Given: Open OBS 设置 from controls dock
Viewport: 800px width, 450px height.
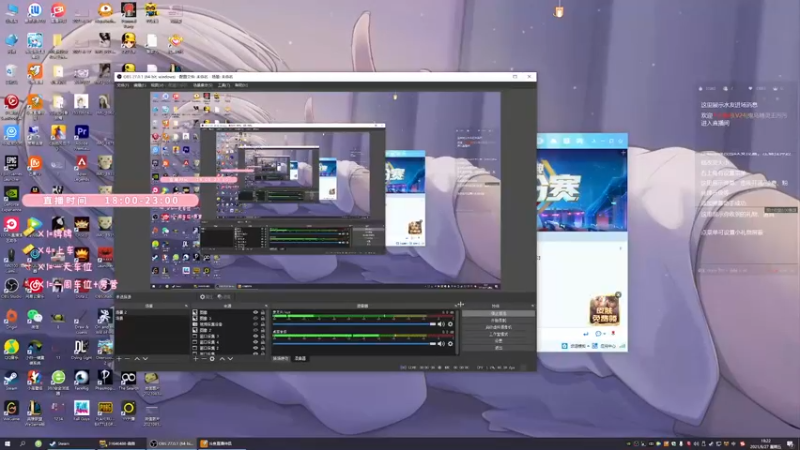Looking at the screenshot, I should click(498, 341).
